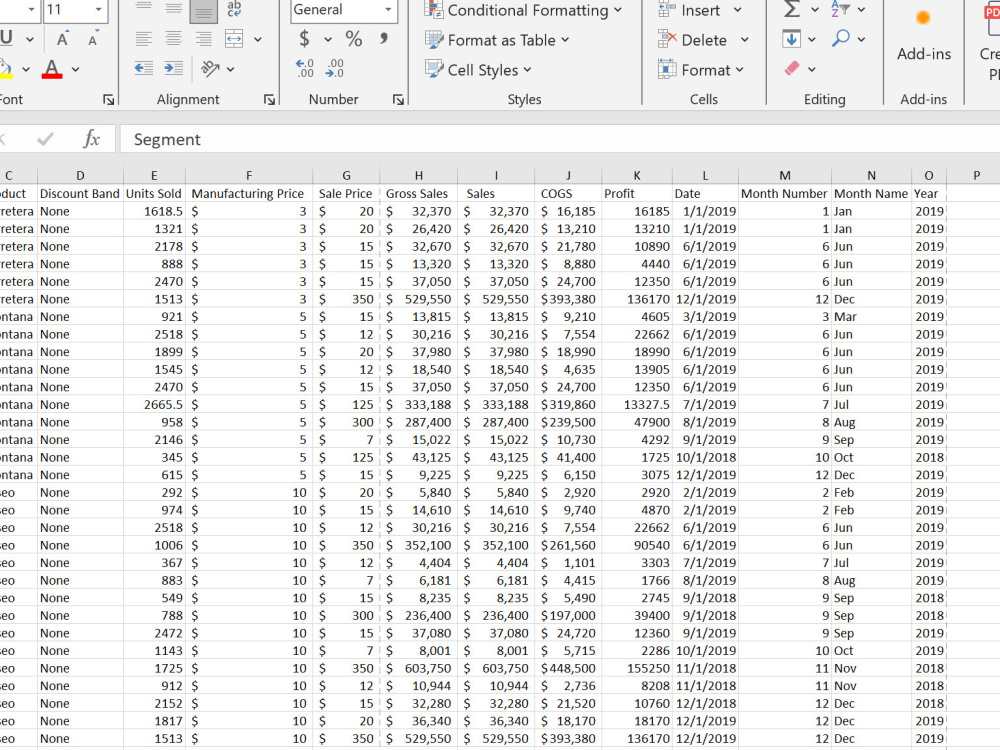
Task: Open Font settings dialog launcher
Action: click(x=108, y=99)
